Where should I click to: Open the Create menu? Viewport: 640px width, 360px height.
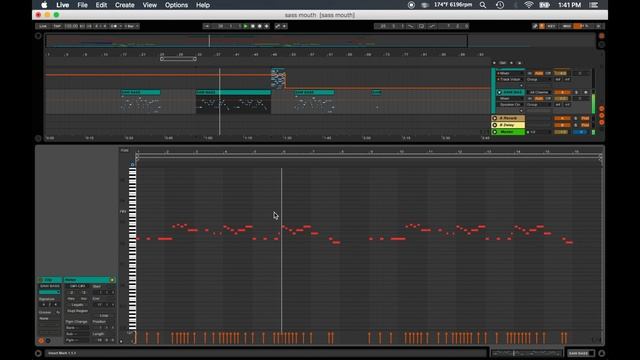coord(124,5)
